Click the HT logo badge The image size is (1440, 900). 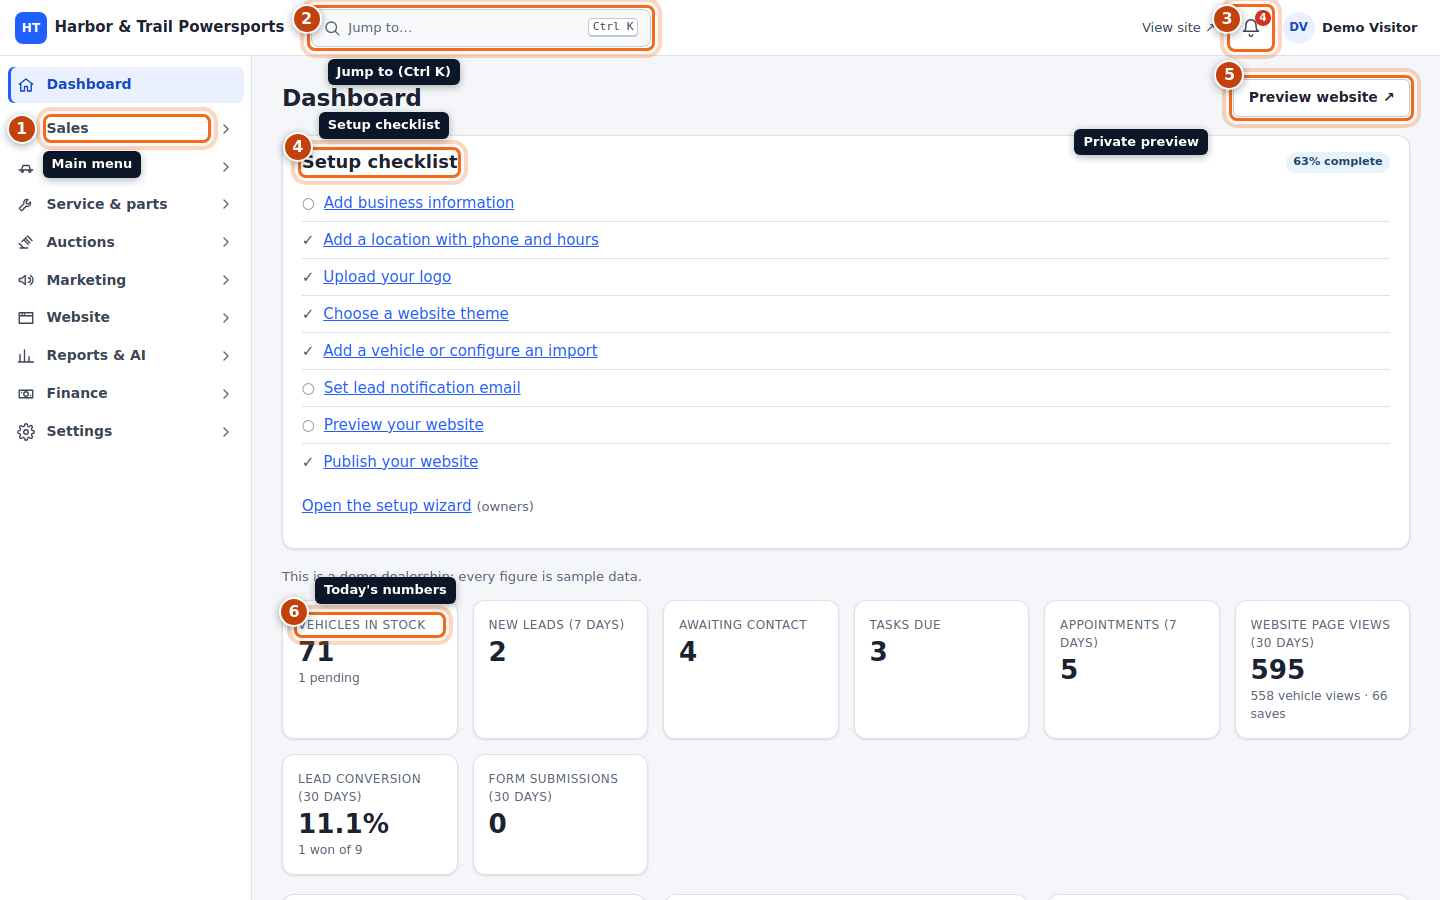pos(31,28)
